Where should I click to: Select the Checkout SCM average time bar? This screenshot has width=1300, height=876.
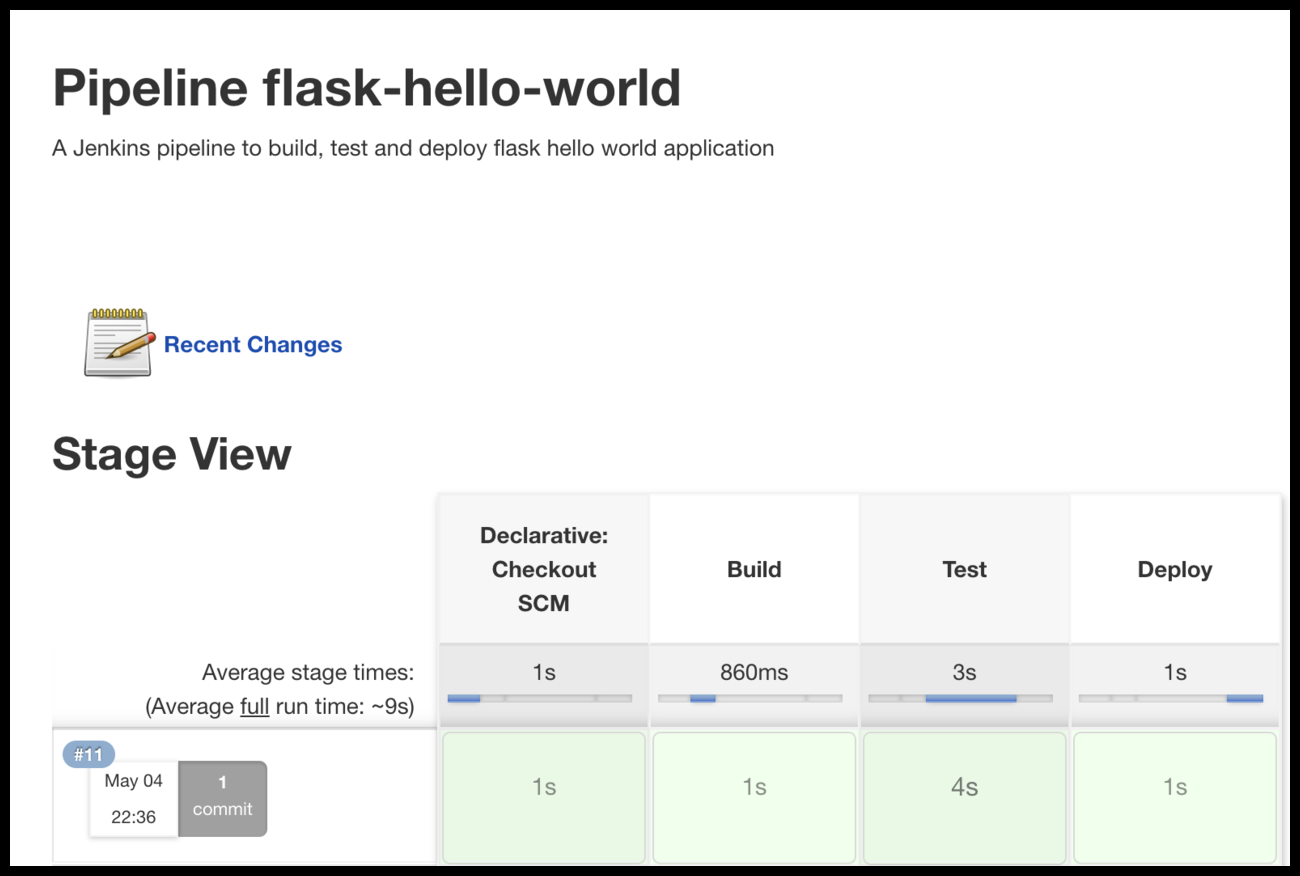[x=540, y=698]
